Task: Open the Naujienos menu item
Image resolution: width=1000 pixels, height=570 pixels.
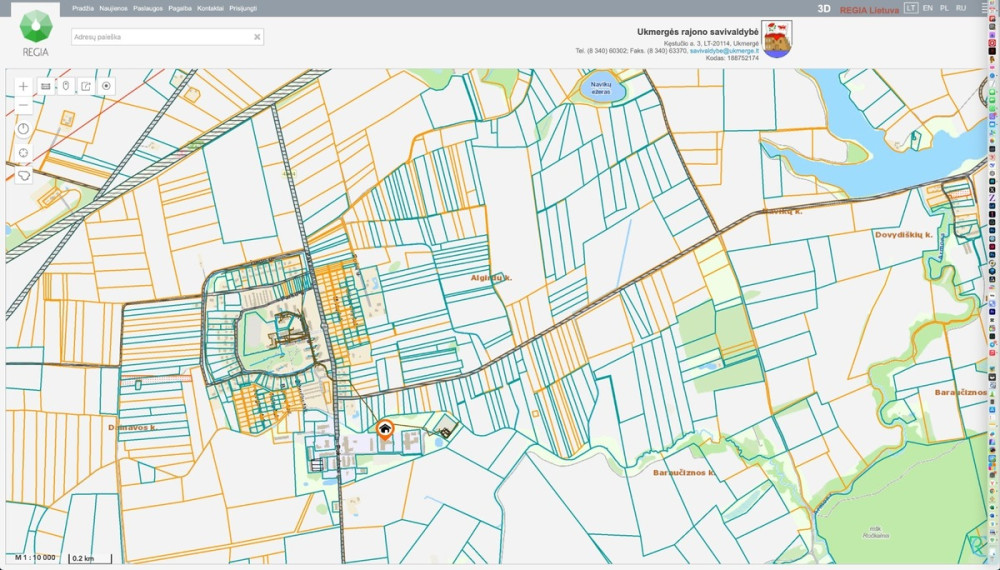Action: pos(114,8)
